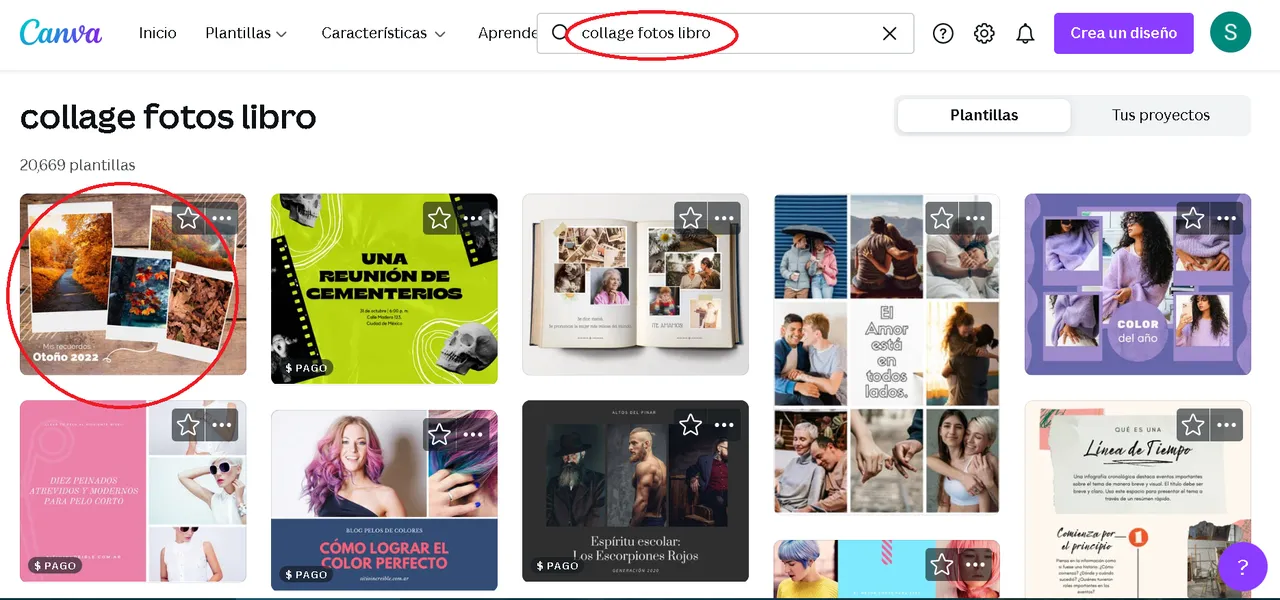Open the account avatar S

tap(1230, 33)
